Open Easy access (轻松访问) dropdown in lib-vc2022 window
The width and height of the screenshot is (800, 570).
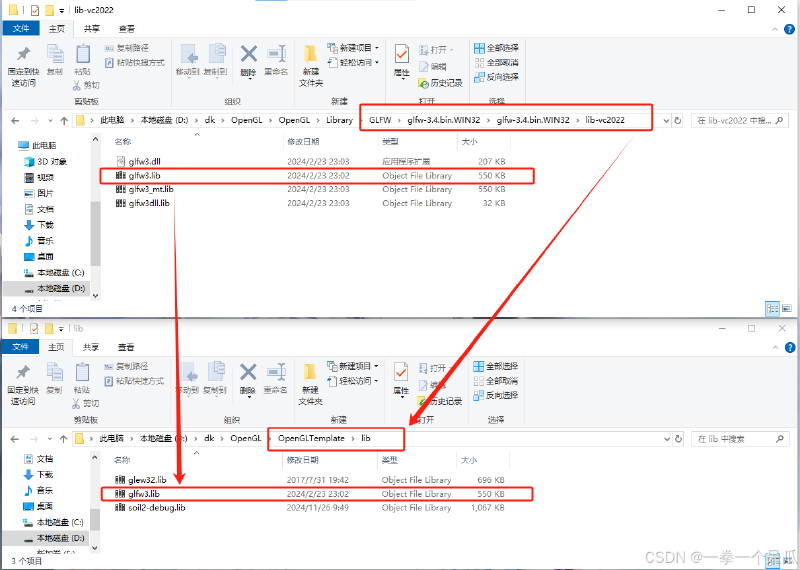(x=354, y=62)
